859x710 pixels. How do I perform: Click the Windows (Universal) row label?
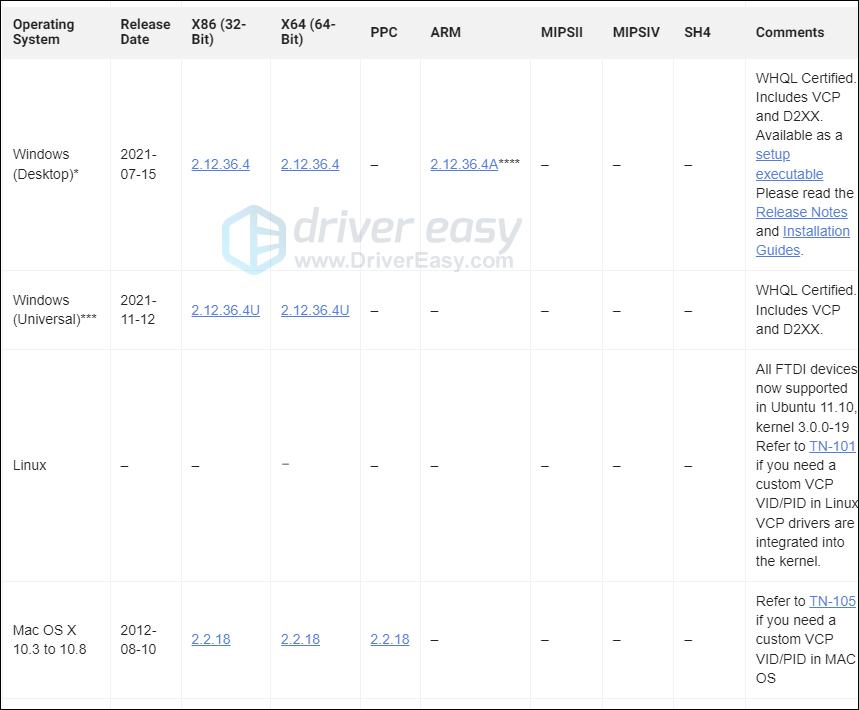(47, 310)
